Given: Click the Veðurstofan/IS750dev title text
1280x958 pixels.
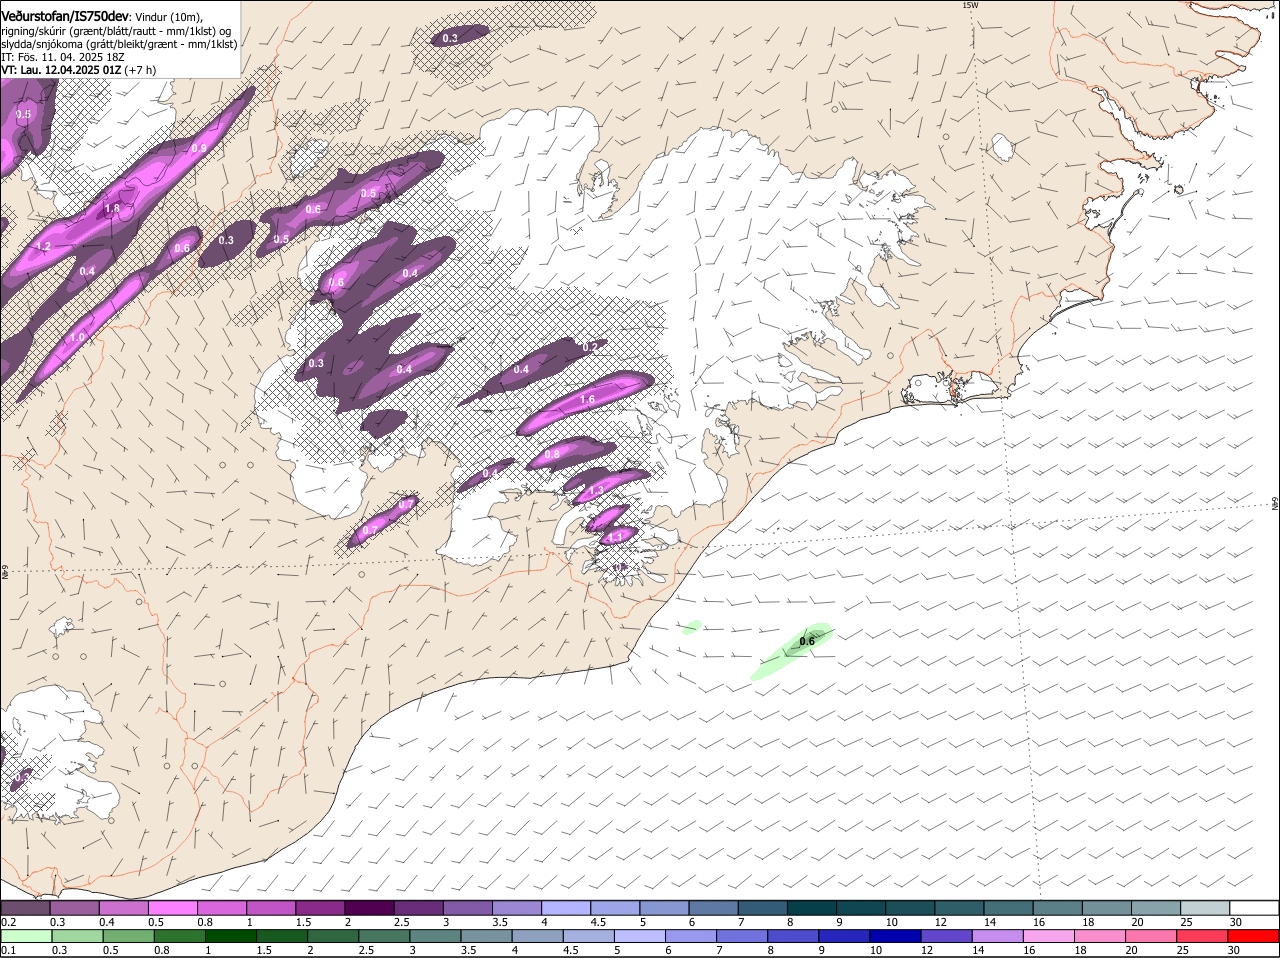Looking at the screenshot, I should [x=65, y=17].
